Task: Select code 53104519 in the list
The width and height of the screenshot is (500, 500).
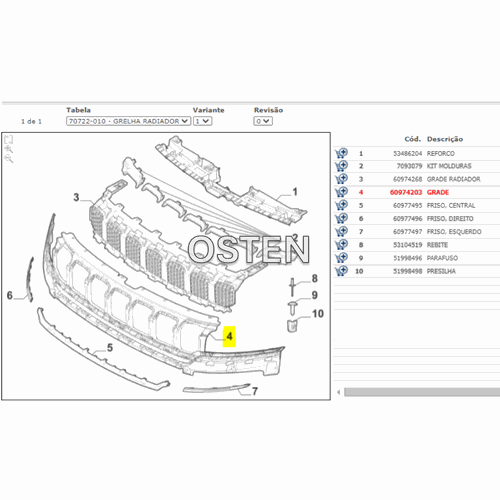Action: click(x=407, y=245)
